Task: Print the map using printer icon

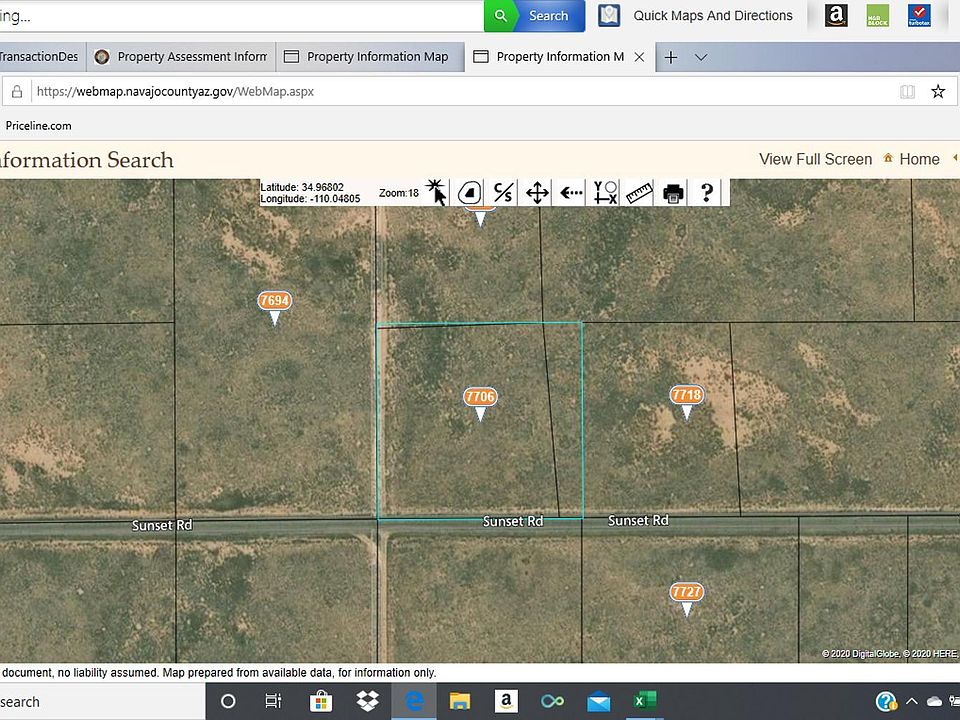Action: click(673, 192)
